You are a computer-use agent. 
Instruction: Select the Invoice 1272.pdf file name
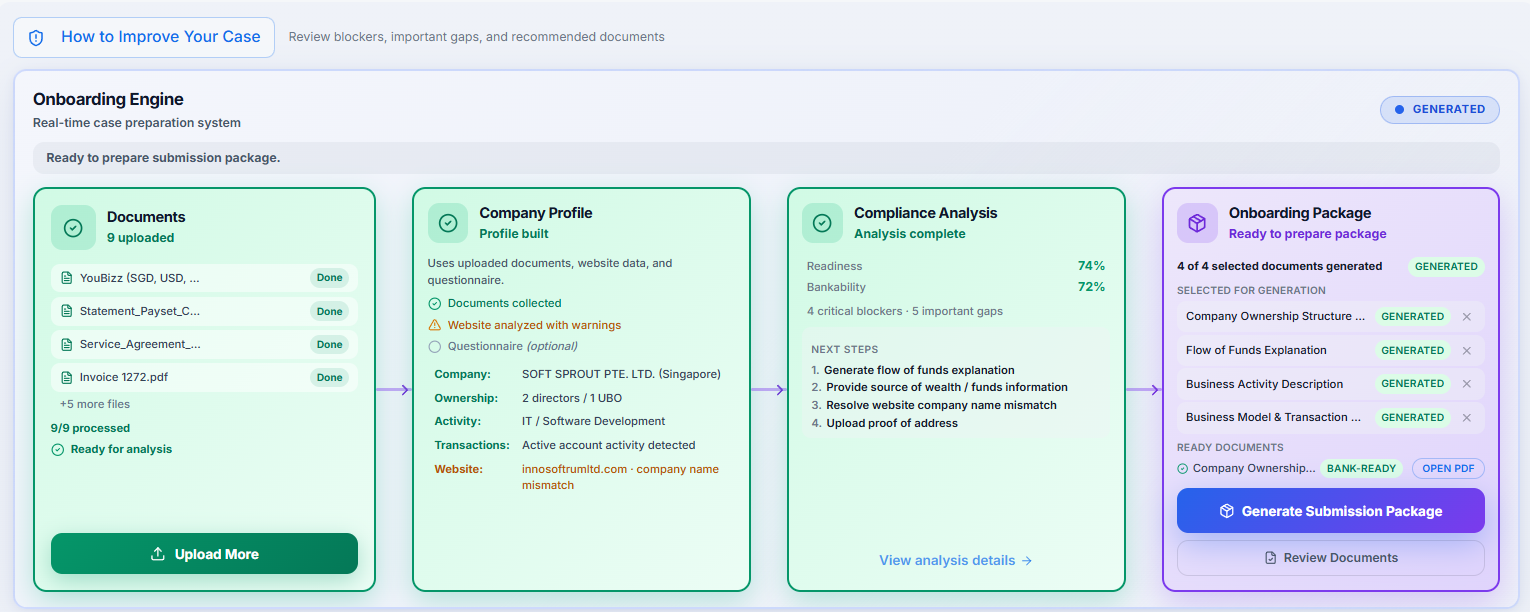126,377
